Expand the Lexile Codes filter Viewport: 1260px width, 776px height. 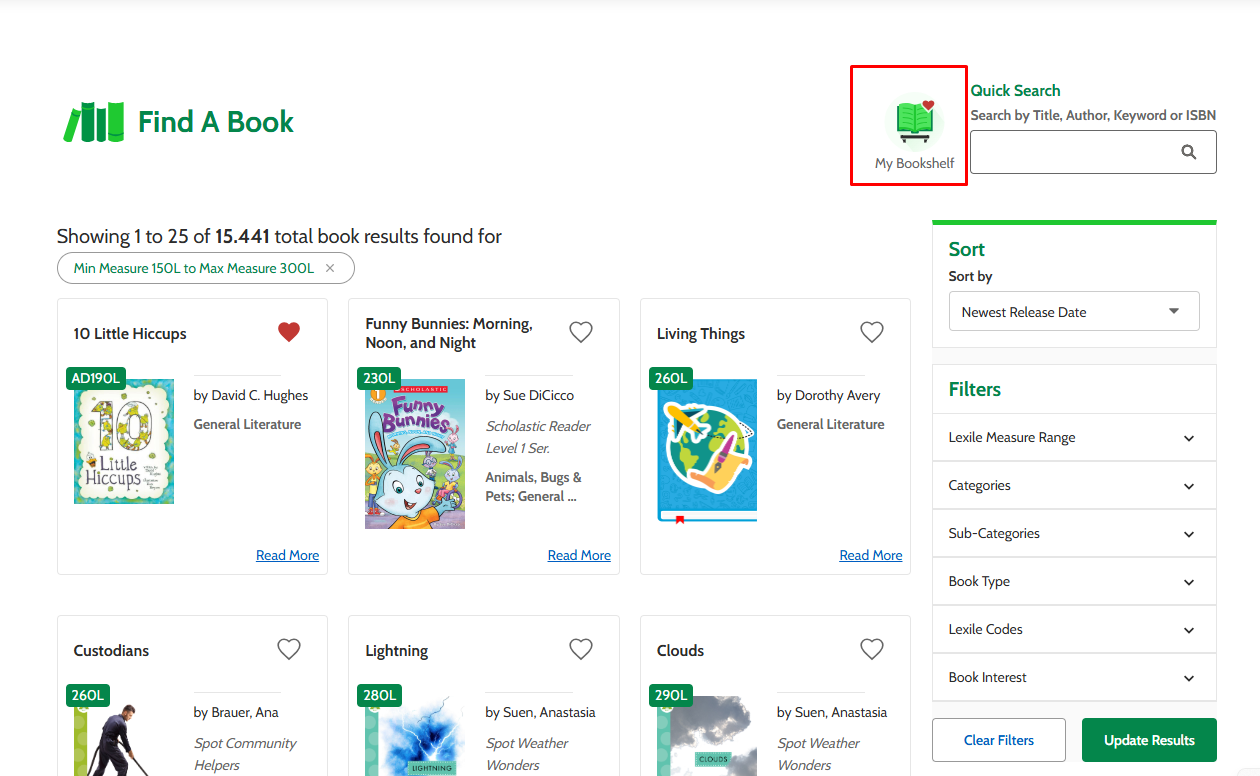[1074, 629]
